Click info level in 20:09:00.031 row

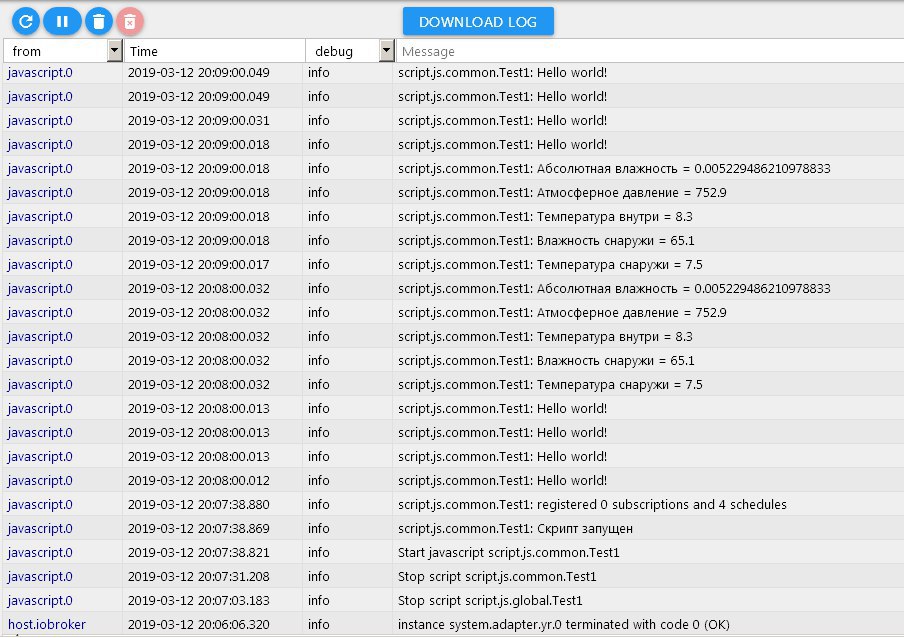pos(318,120)
